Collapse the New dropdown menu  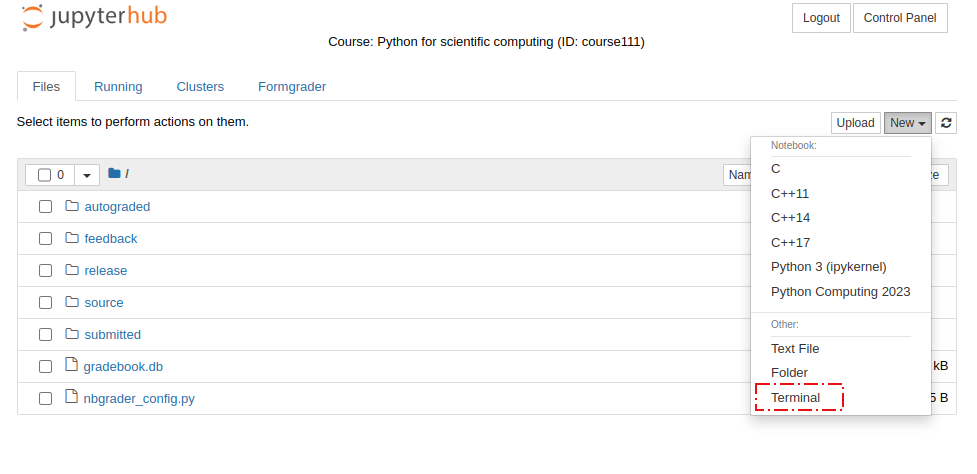click(908, 123)
